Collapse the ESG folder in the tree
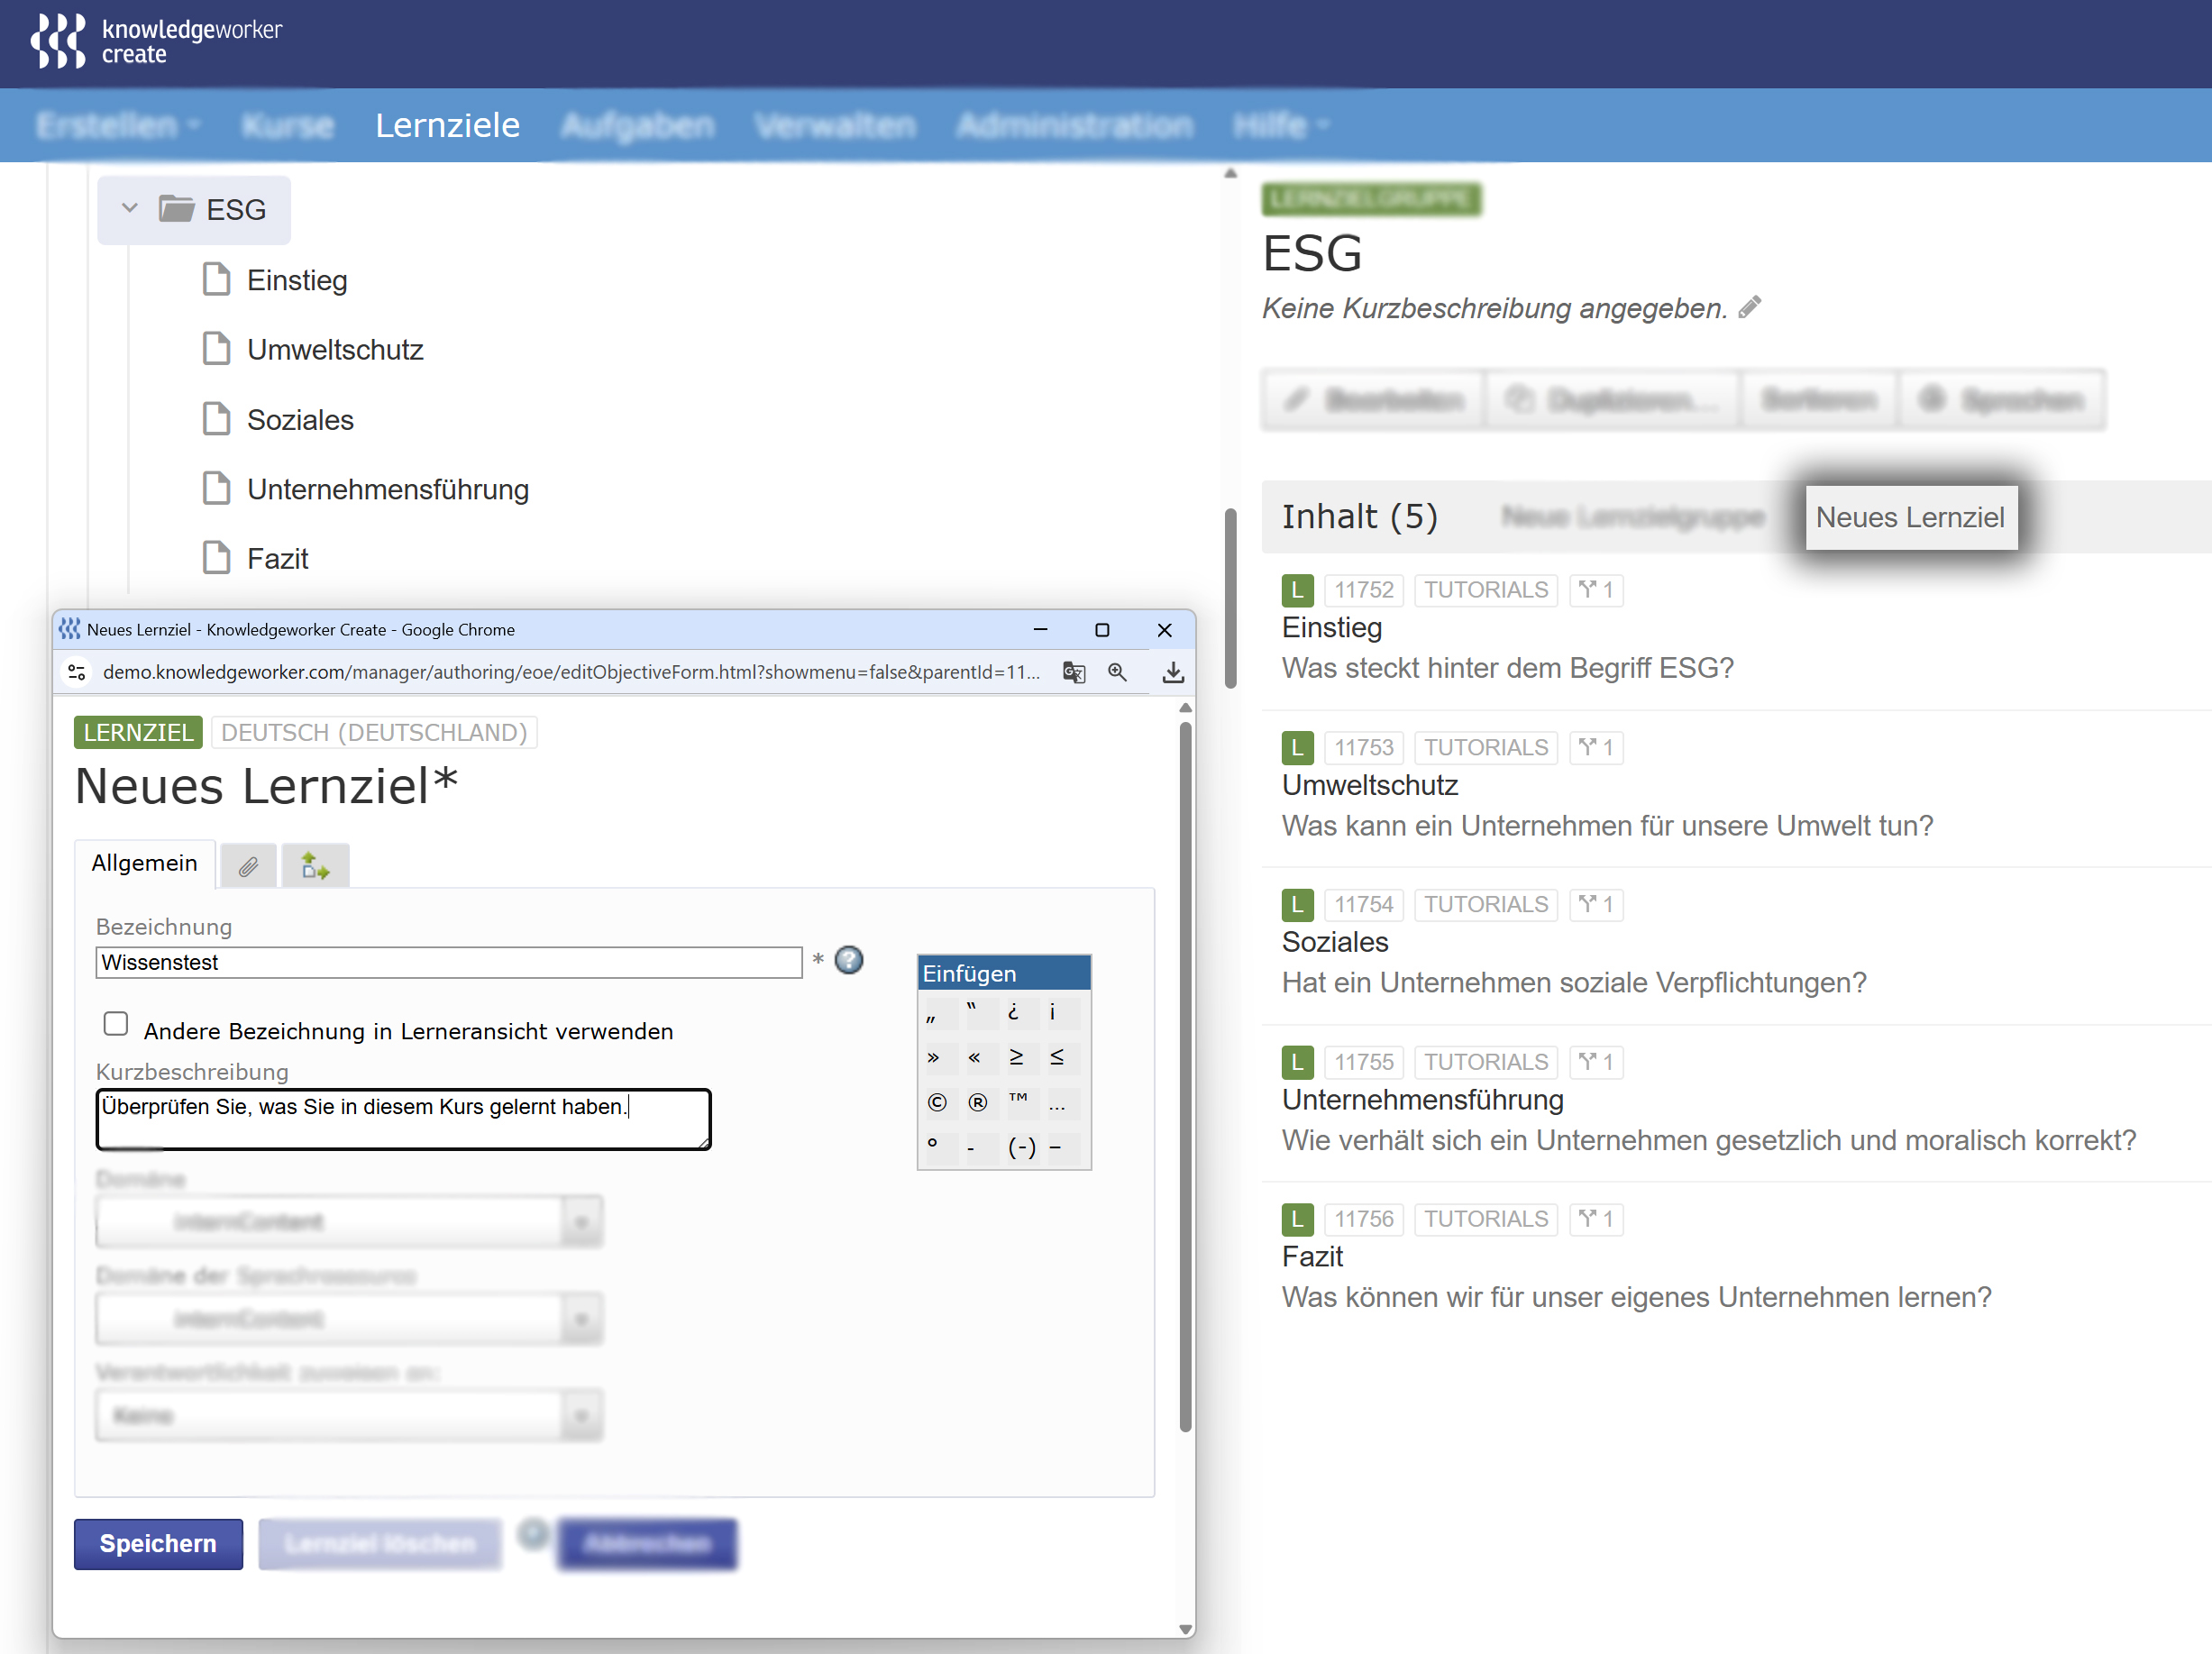The width and height of the screenshot is (2212, 1654). tap(129, 208)
